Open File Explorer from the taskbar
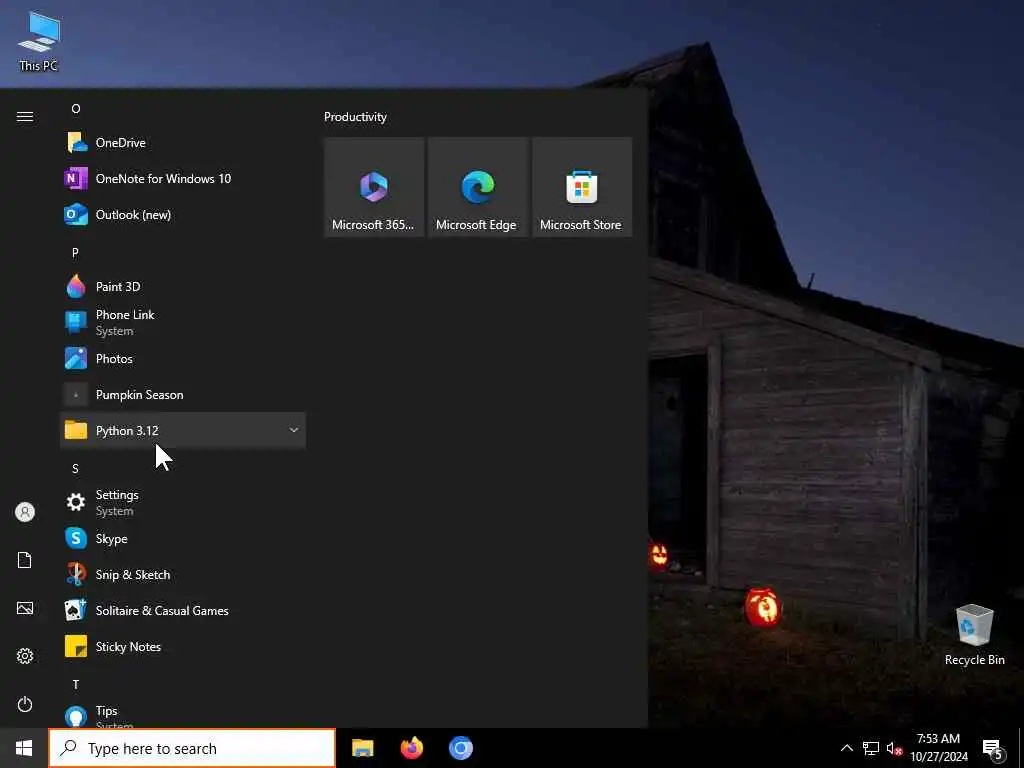1024x768 pixels. coord(362,748)
